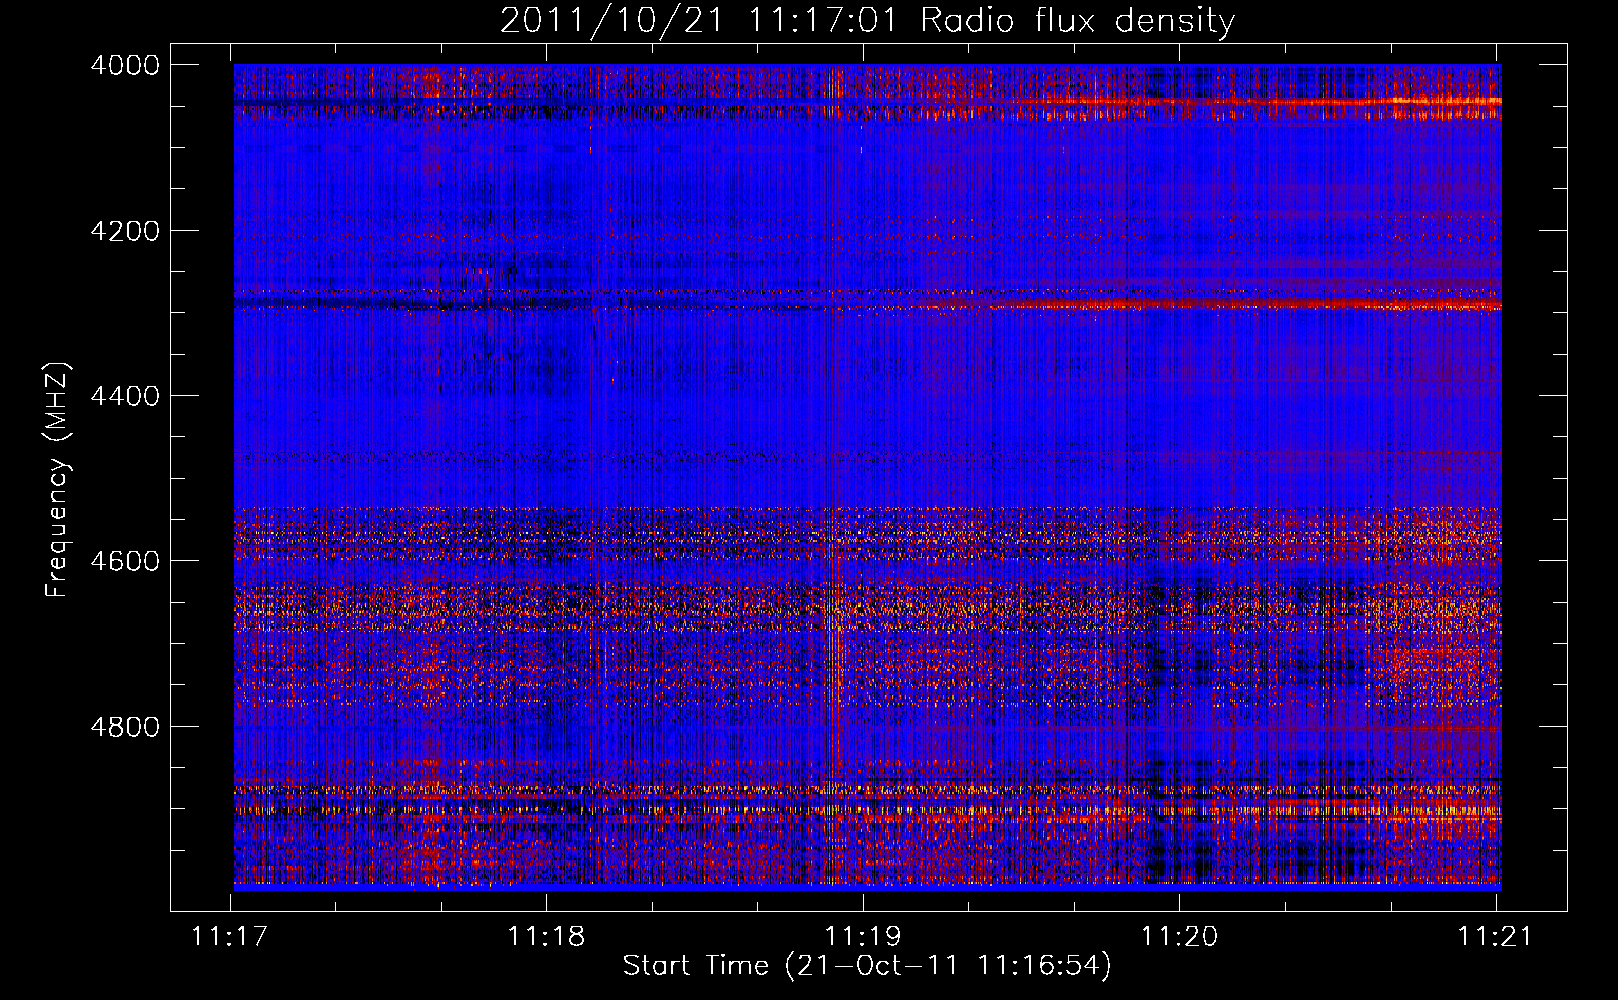Click the 11:19 time tick label
Screen dimensions: 1618x1000
pyautogui.click(x=863, y=936)
